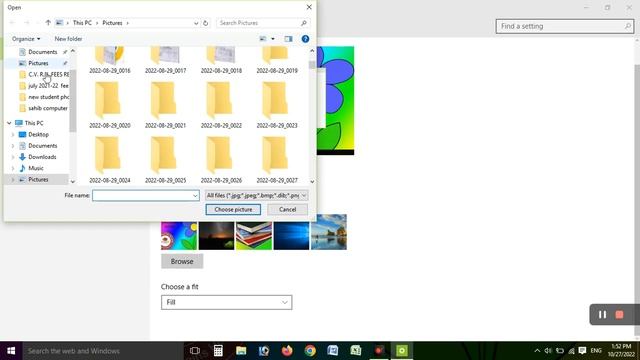Cancel the Open dialog
The height and width of the screenshot is (360, 640).
click(x=287, y=209)
